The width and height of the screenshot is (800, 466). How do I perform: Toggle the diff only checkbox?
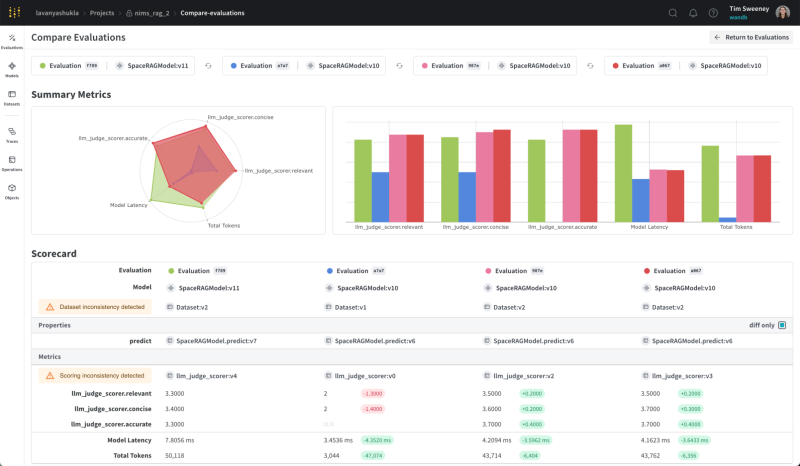[x=782, y=325]
